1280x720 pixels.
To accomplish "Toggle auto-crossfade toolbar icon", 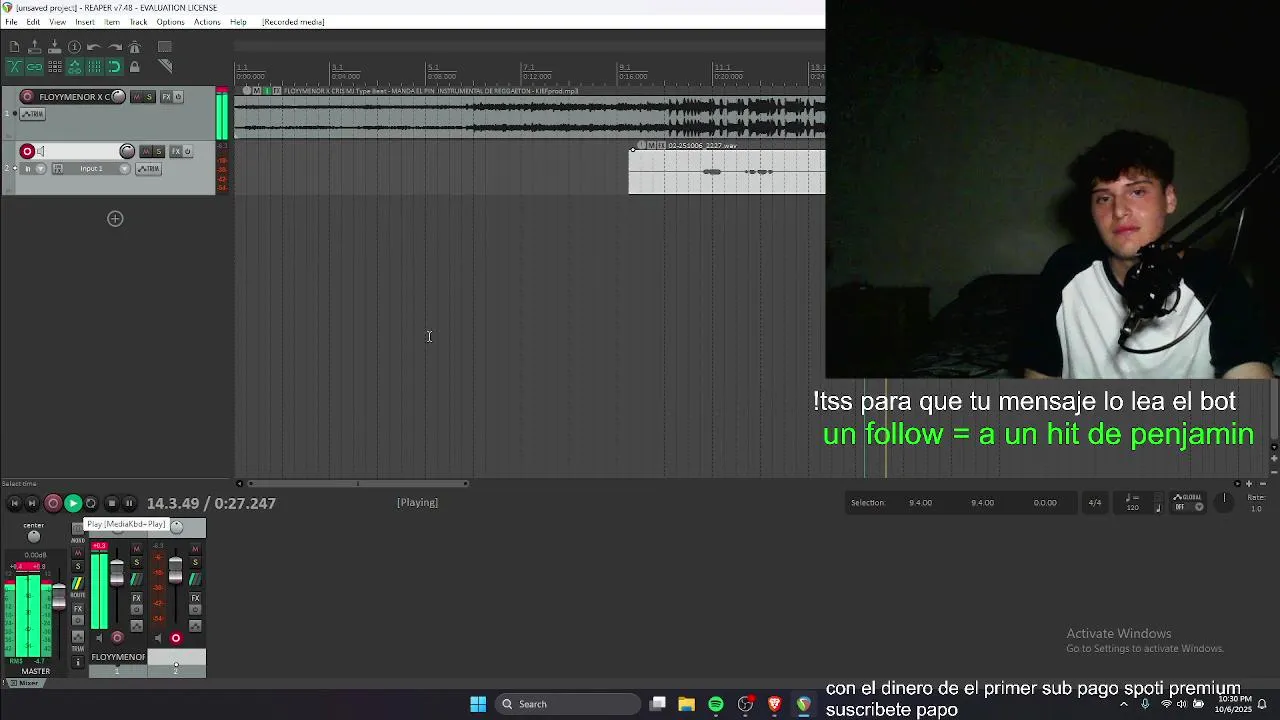I will (x=14, y=67).
